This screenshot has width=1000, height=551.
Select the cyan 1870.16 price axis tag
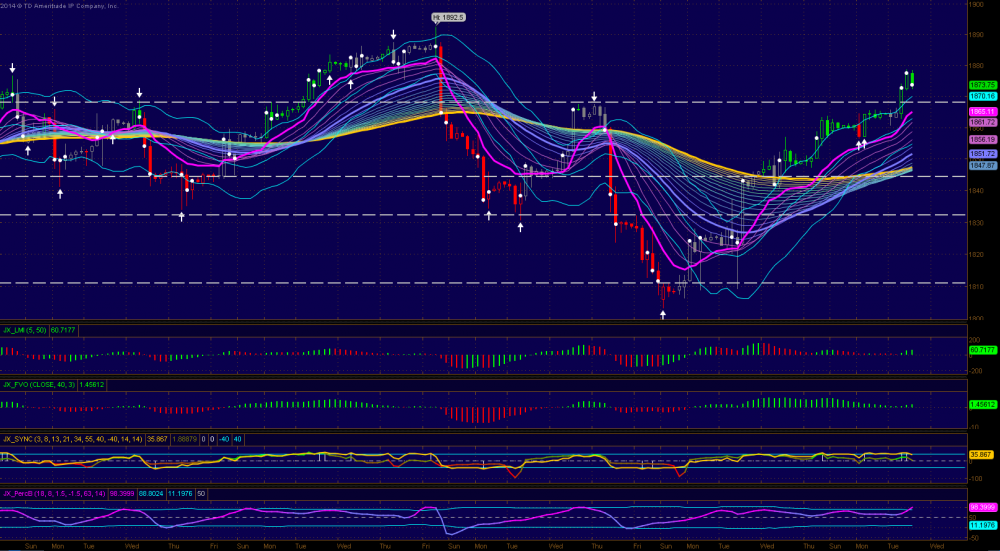pyautogui.click(x=981, y=96)
